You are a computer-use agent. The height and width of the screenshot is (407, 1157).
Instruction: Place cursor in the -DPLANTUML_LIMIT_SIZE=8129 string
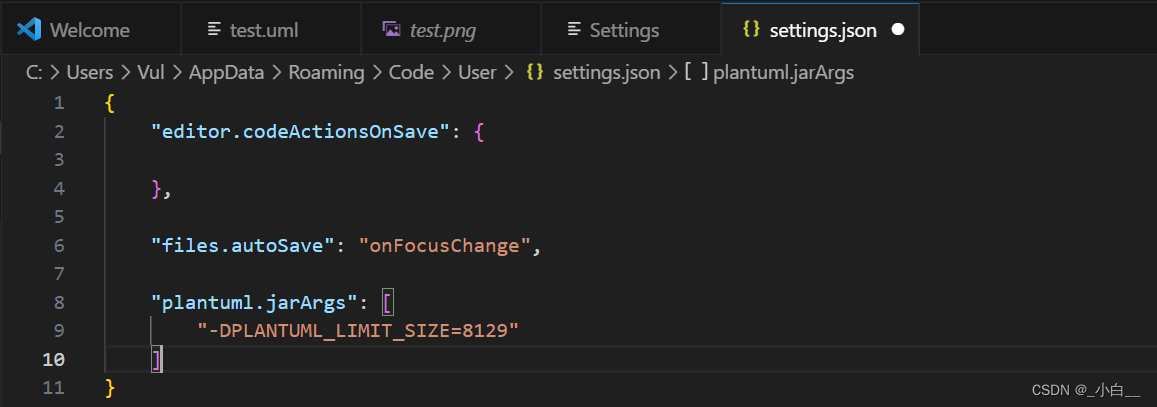pyautogui.click(x=358, y=330)
